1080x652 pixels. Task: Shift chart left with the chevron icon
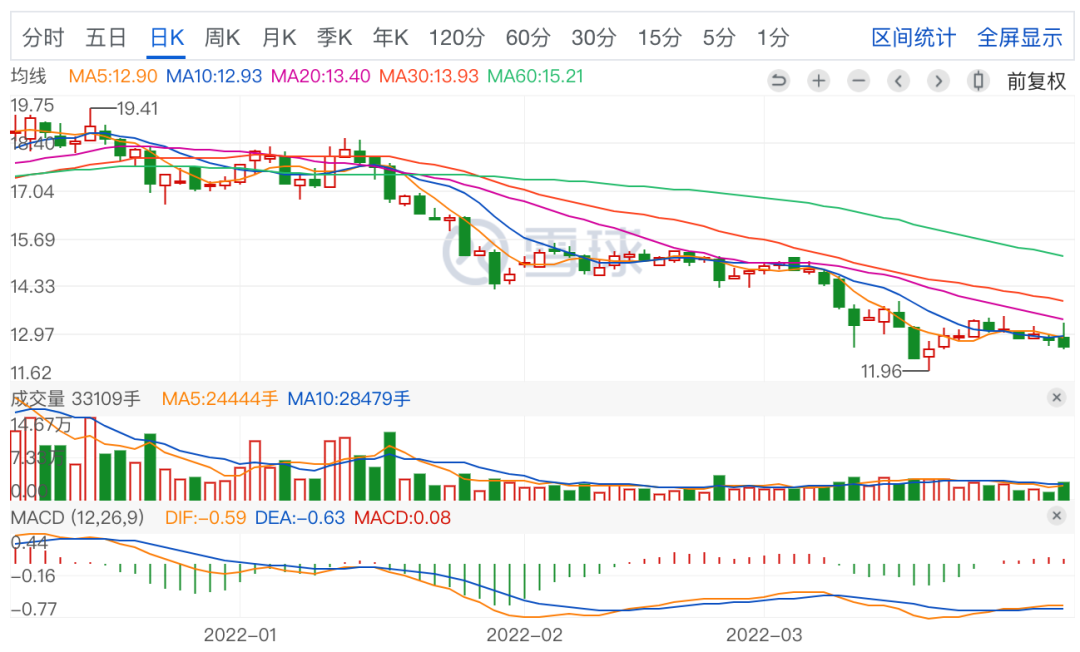point(898,81)
